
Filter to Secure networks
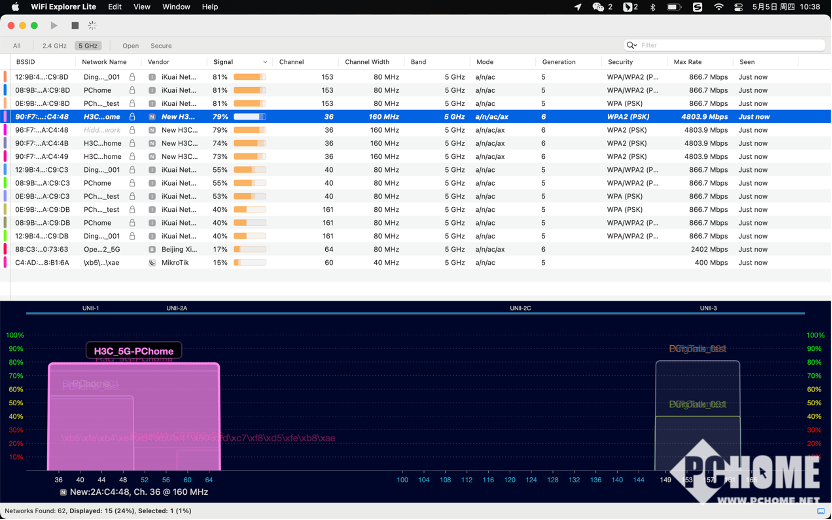point(161,46)
